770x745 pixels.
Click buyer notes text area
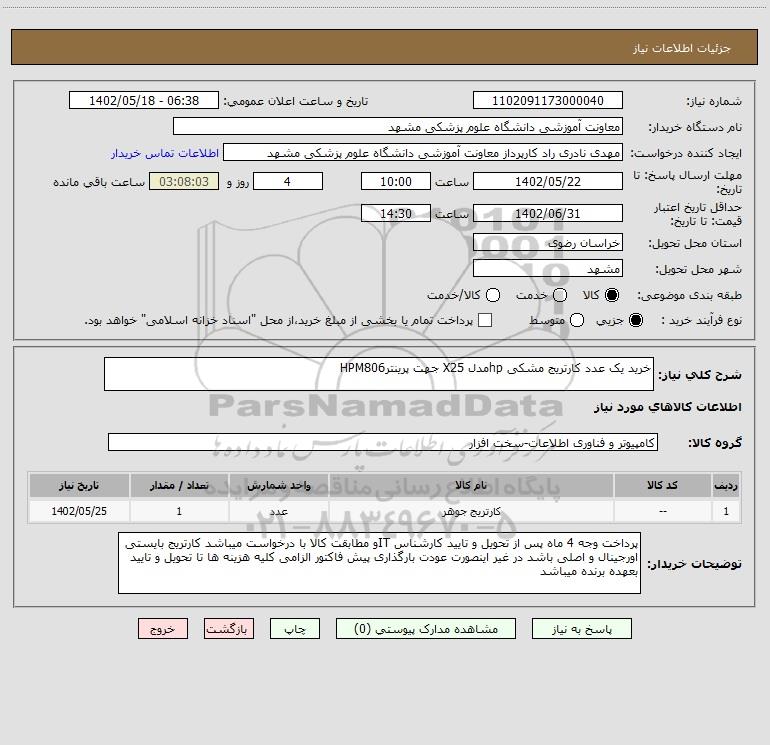tap(379, 563)
